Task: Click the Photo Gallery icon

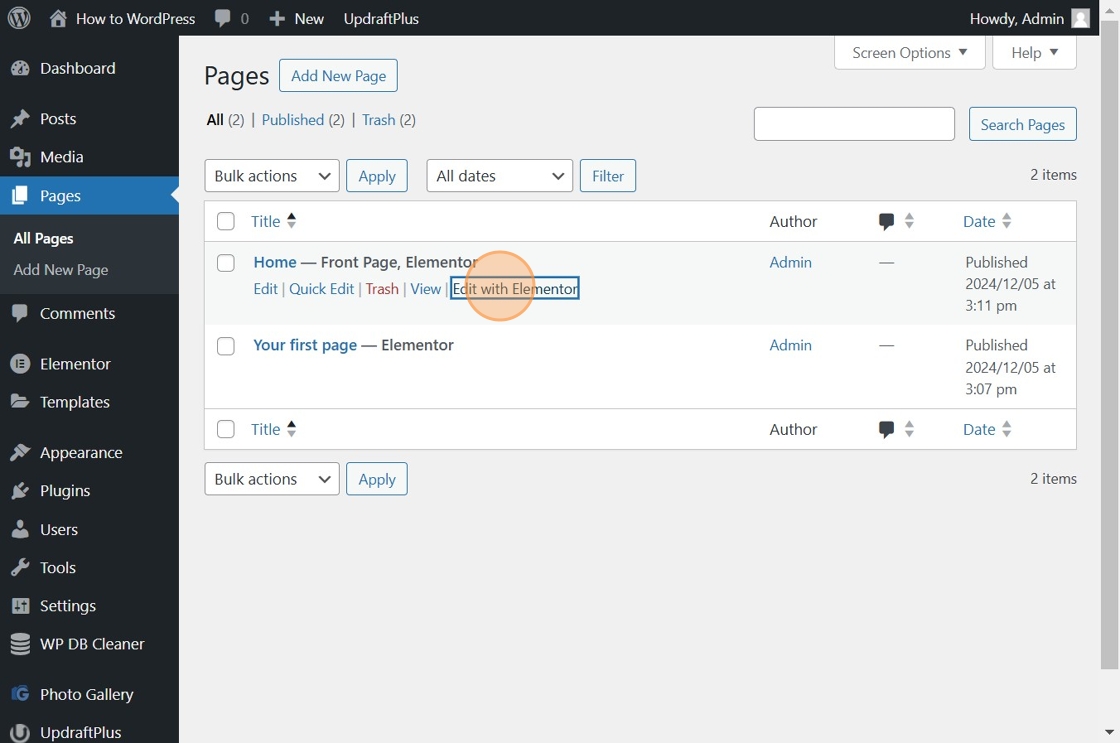Action: 20,694
